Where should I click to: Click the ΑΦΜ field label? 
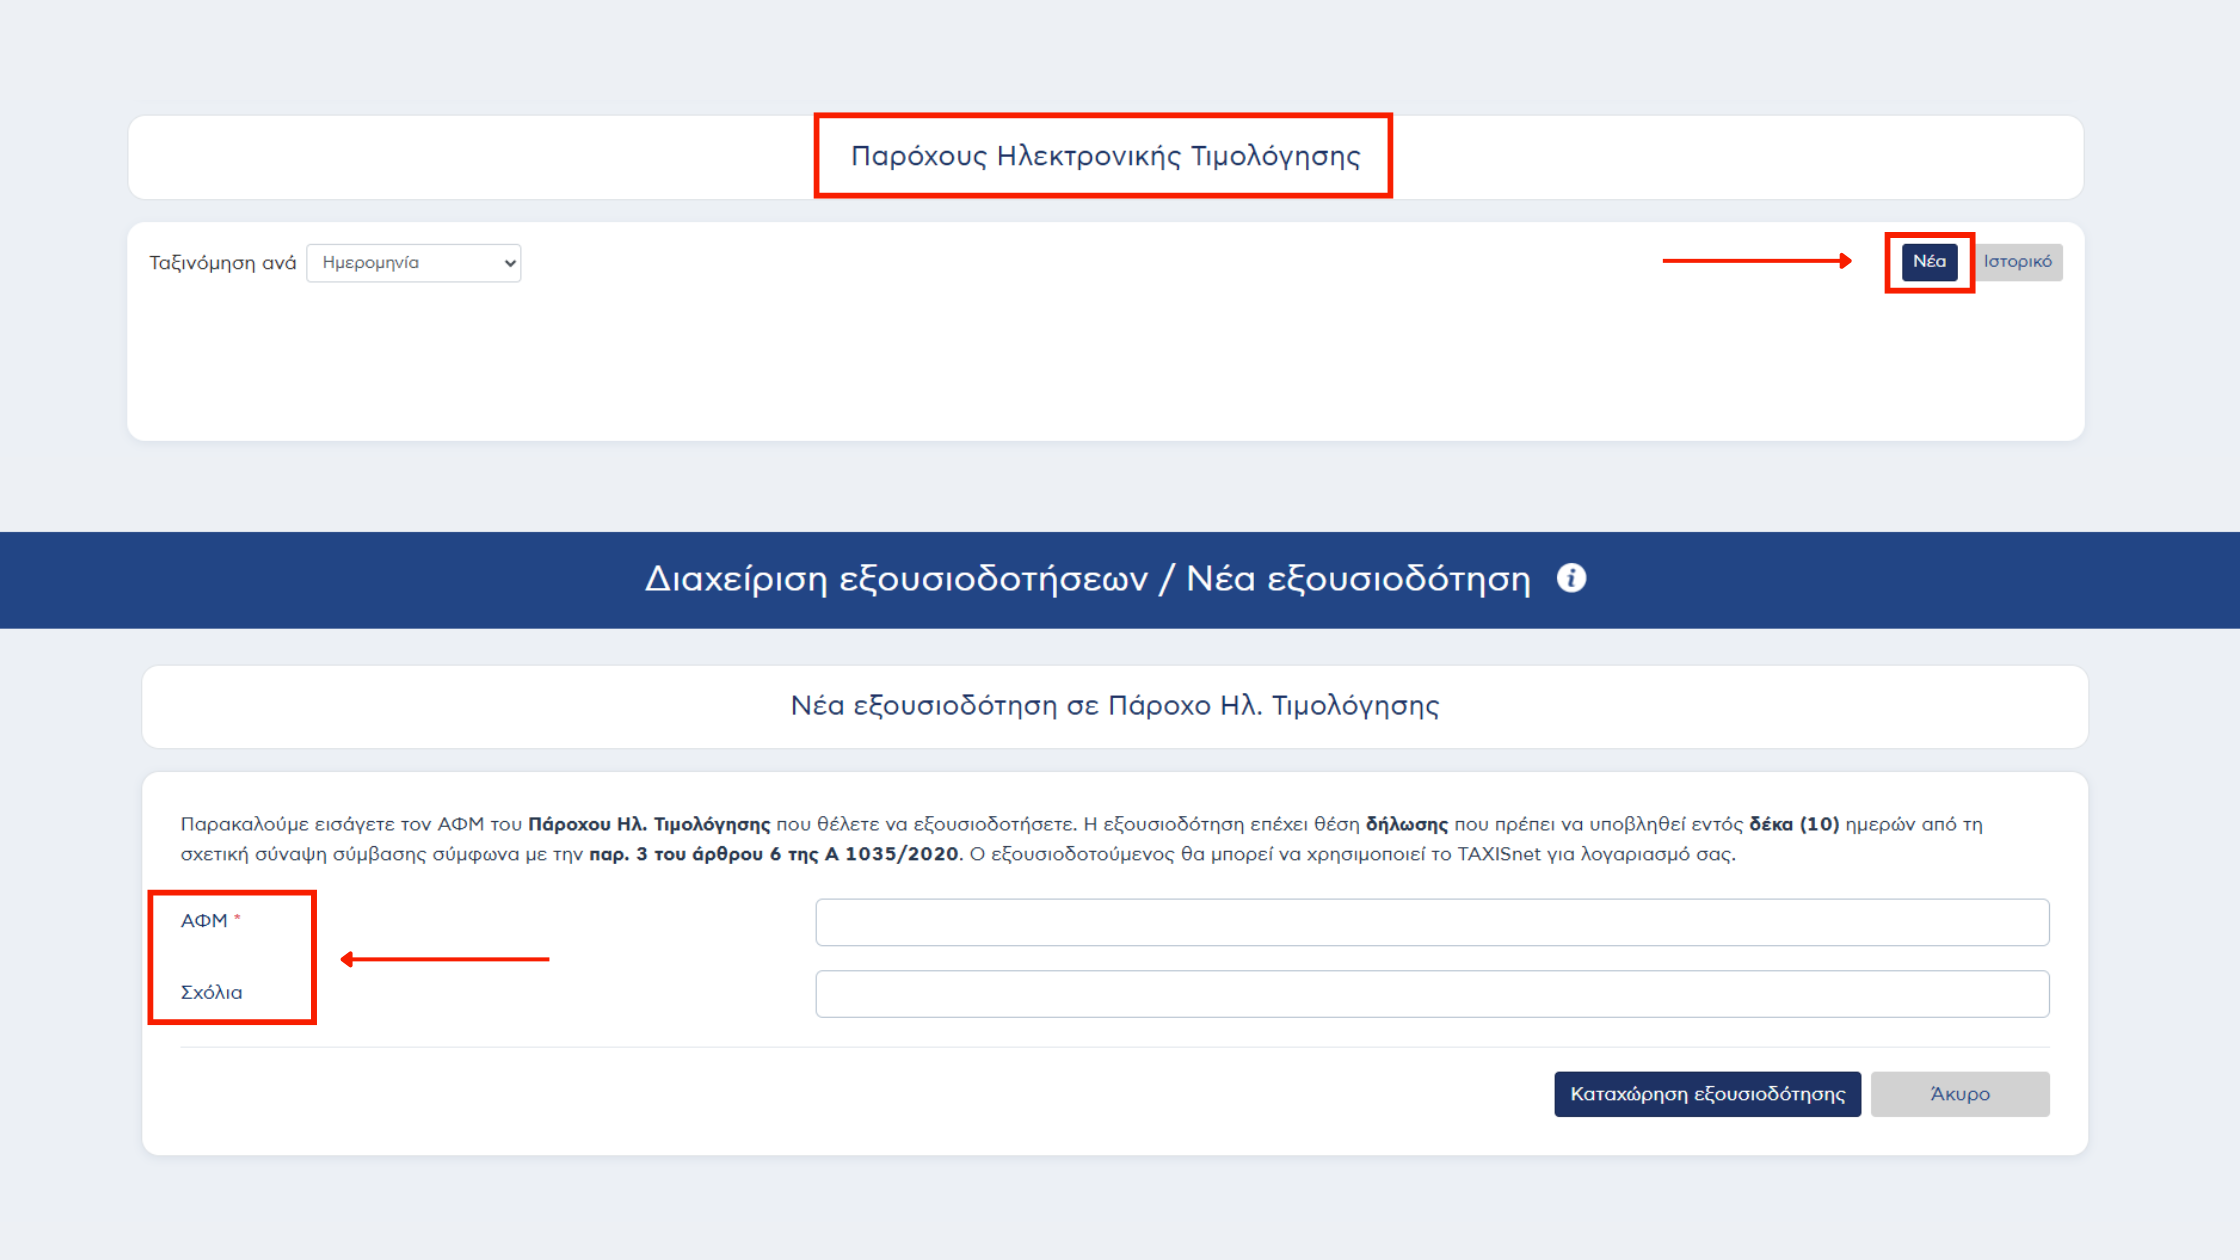[204, 921]
